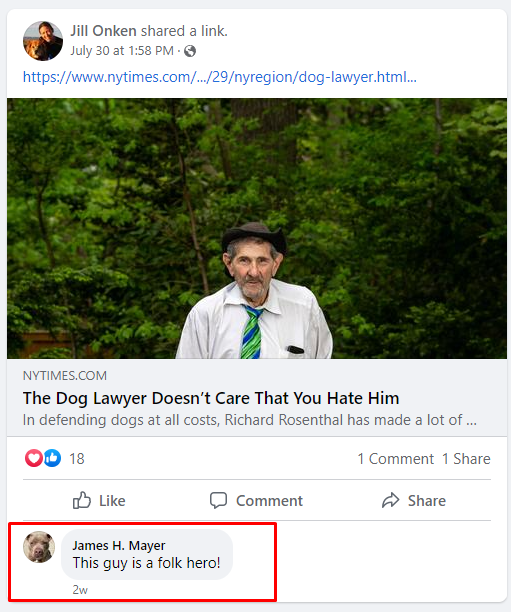Open the Dog Lawyer article headline
The image size is (511, 612).
point(211,398)
